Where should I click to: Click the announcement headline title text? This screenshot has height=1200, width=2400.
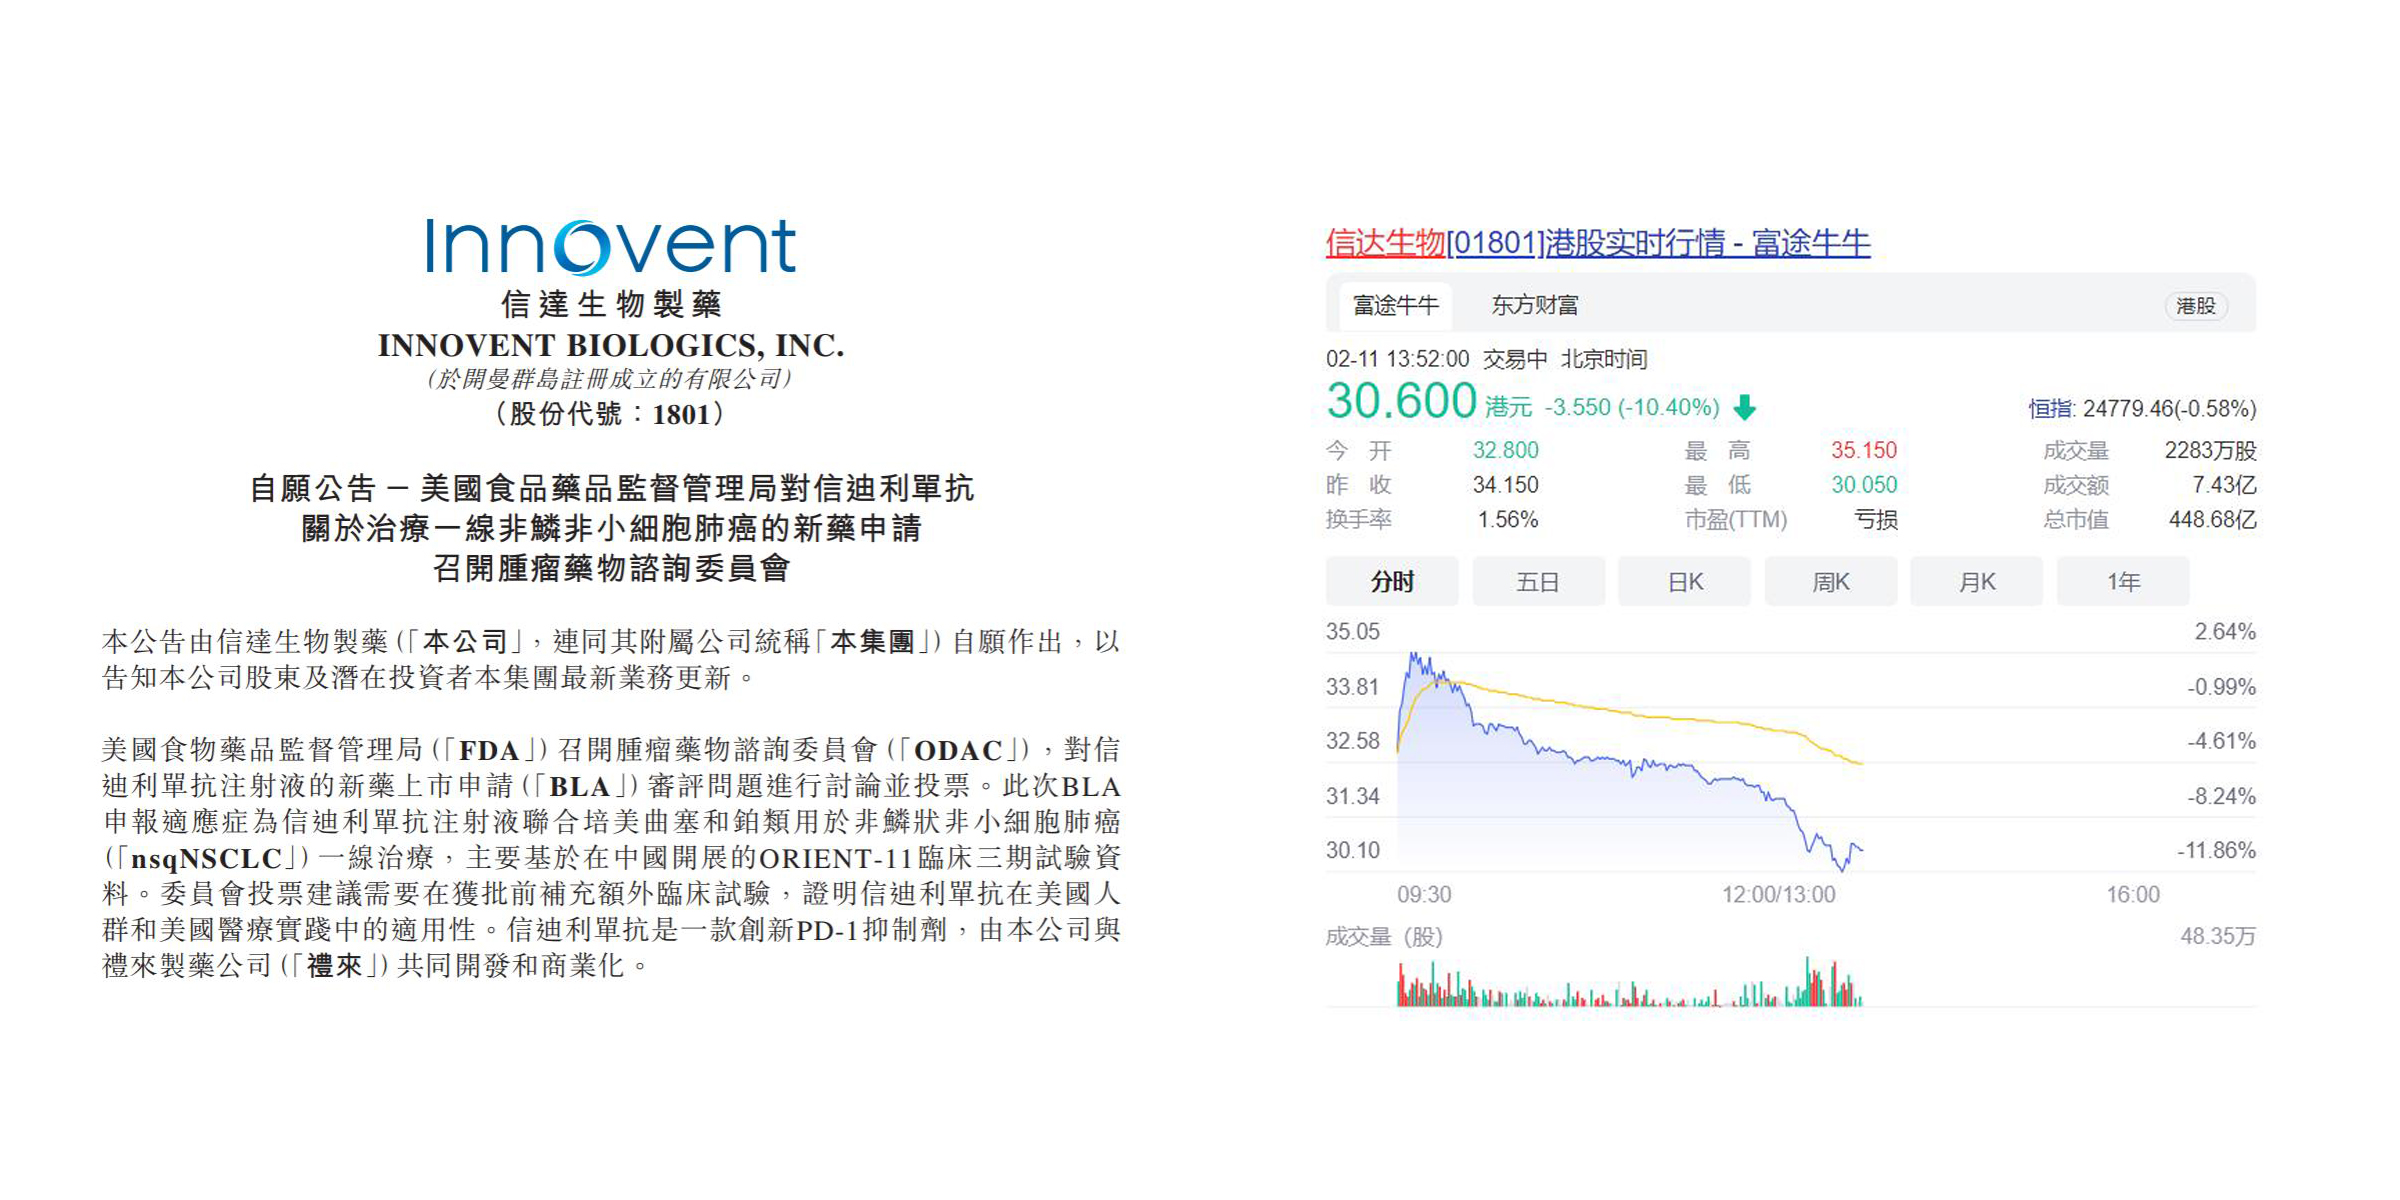tap(611, 528)
